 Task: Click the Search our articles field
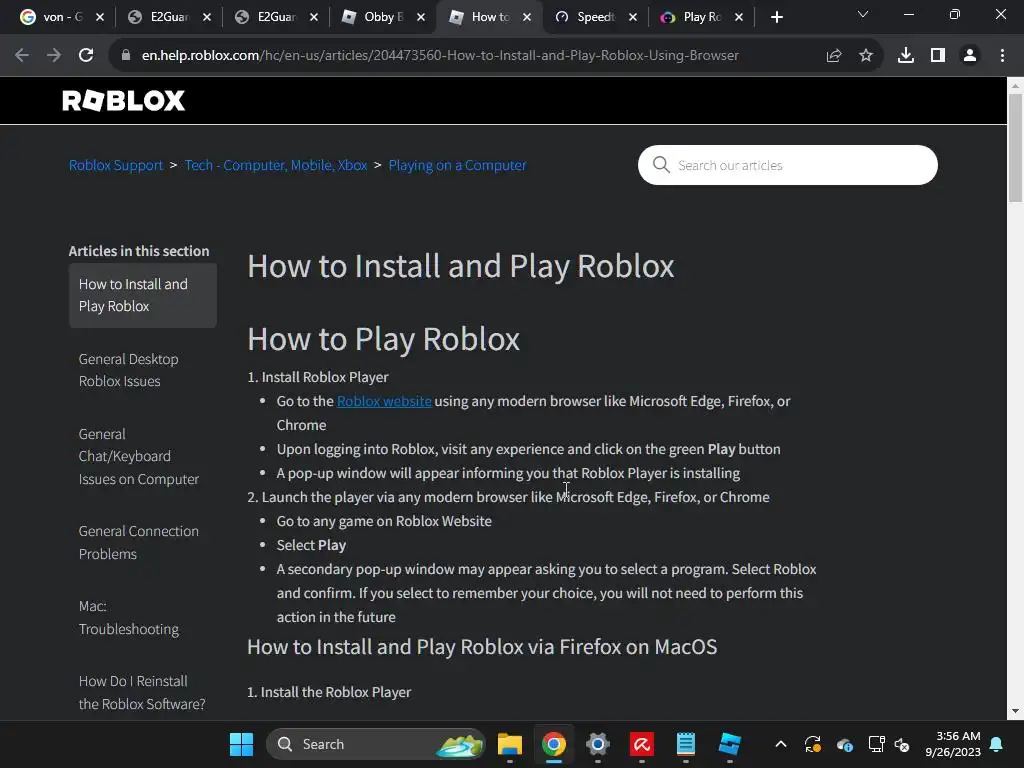[788, 165]
